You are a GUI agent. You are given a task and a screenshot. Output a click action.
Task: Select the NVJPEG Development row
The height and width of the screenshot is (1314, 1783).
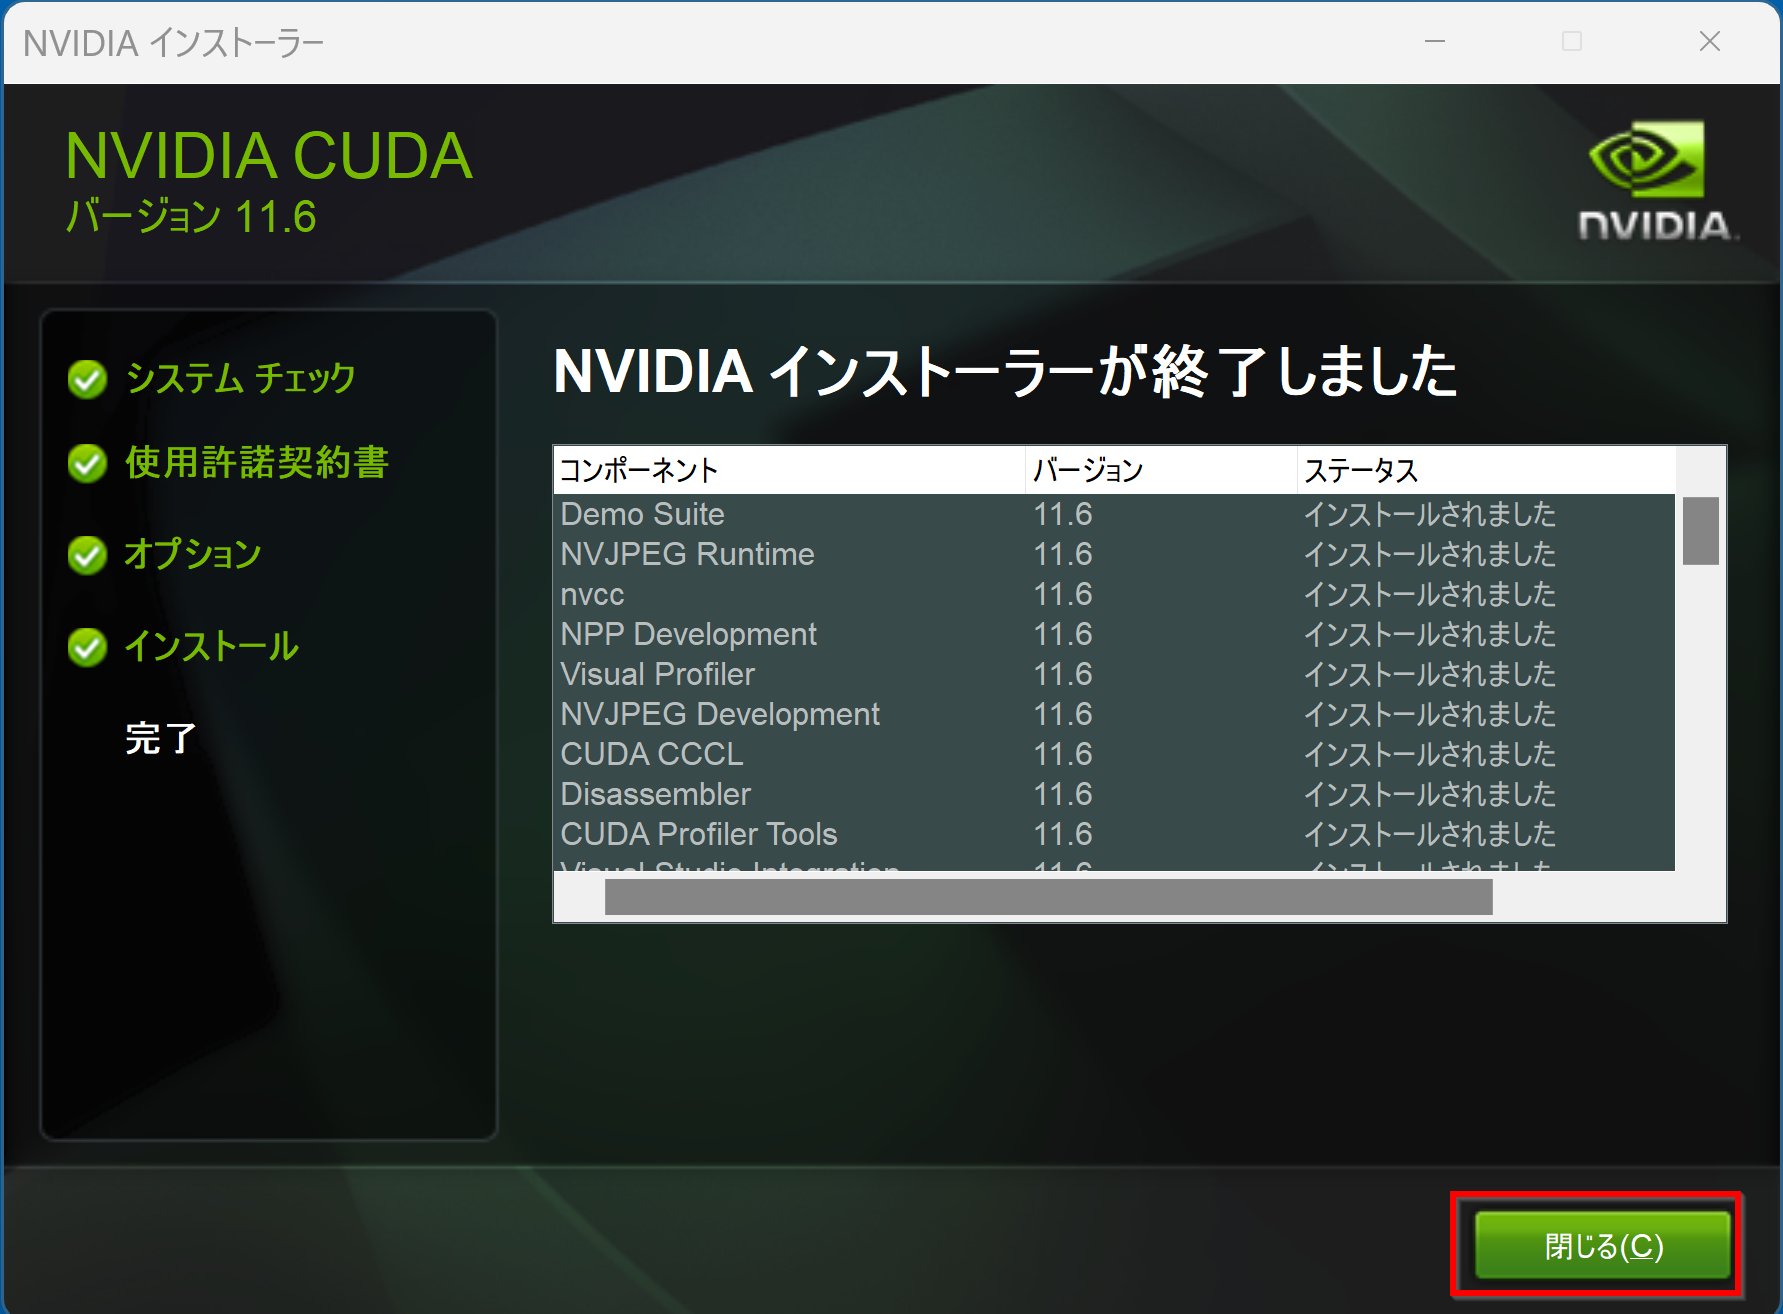[x=1114, y=714]
